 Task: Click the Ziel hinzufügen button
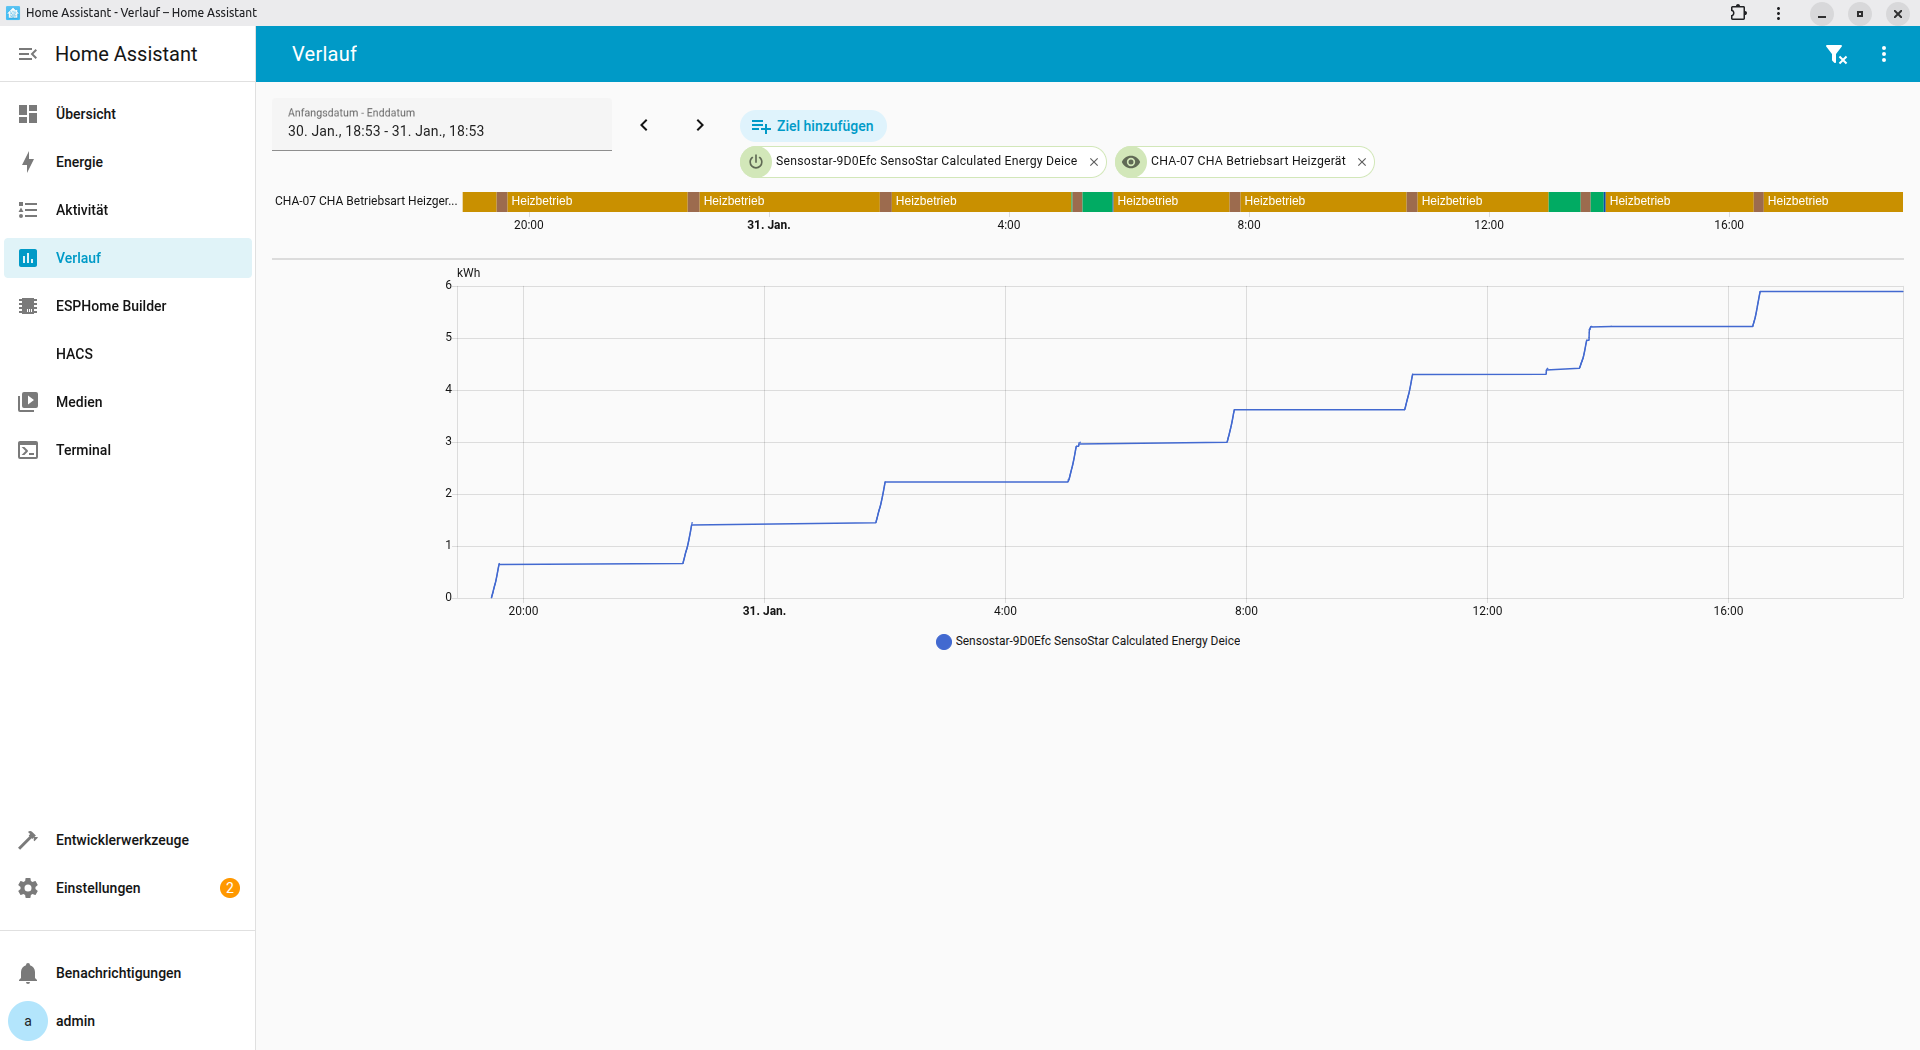pos(813,126)
